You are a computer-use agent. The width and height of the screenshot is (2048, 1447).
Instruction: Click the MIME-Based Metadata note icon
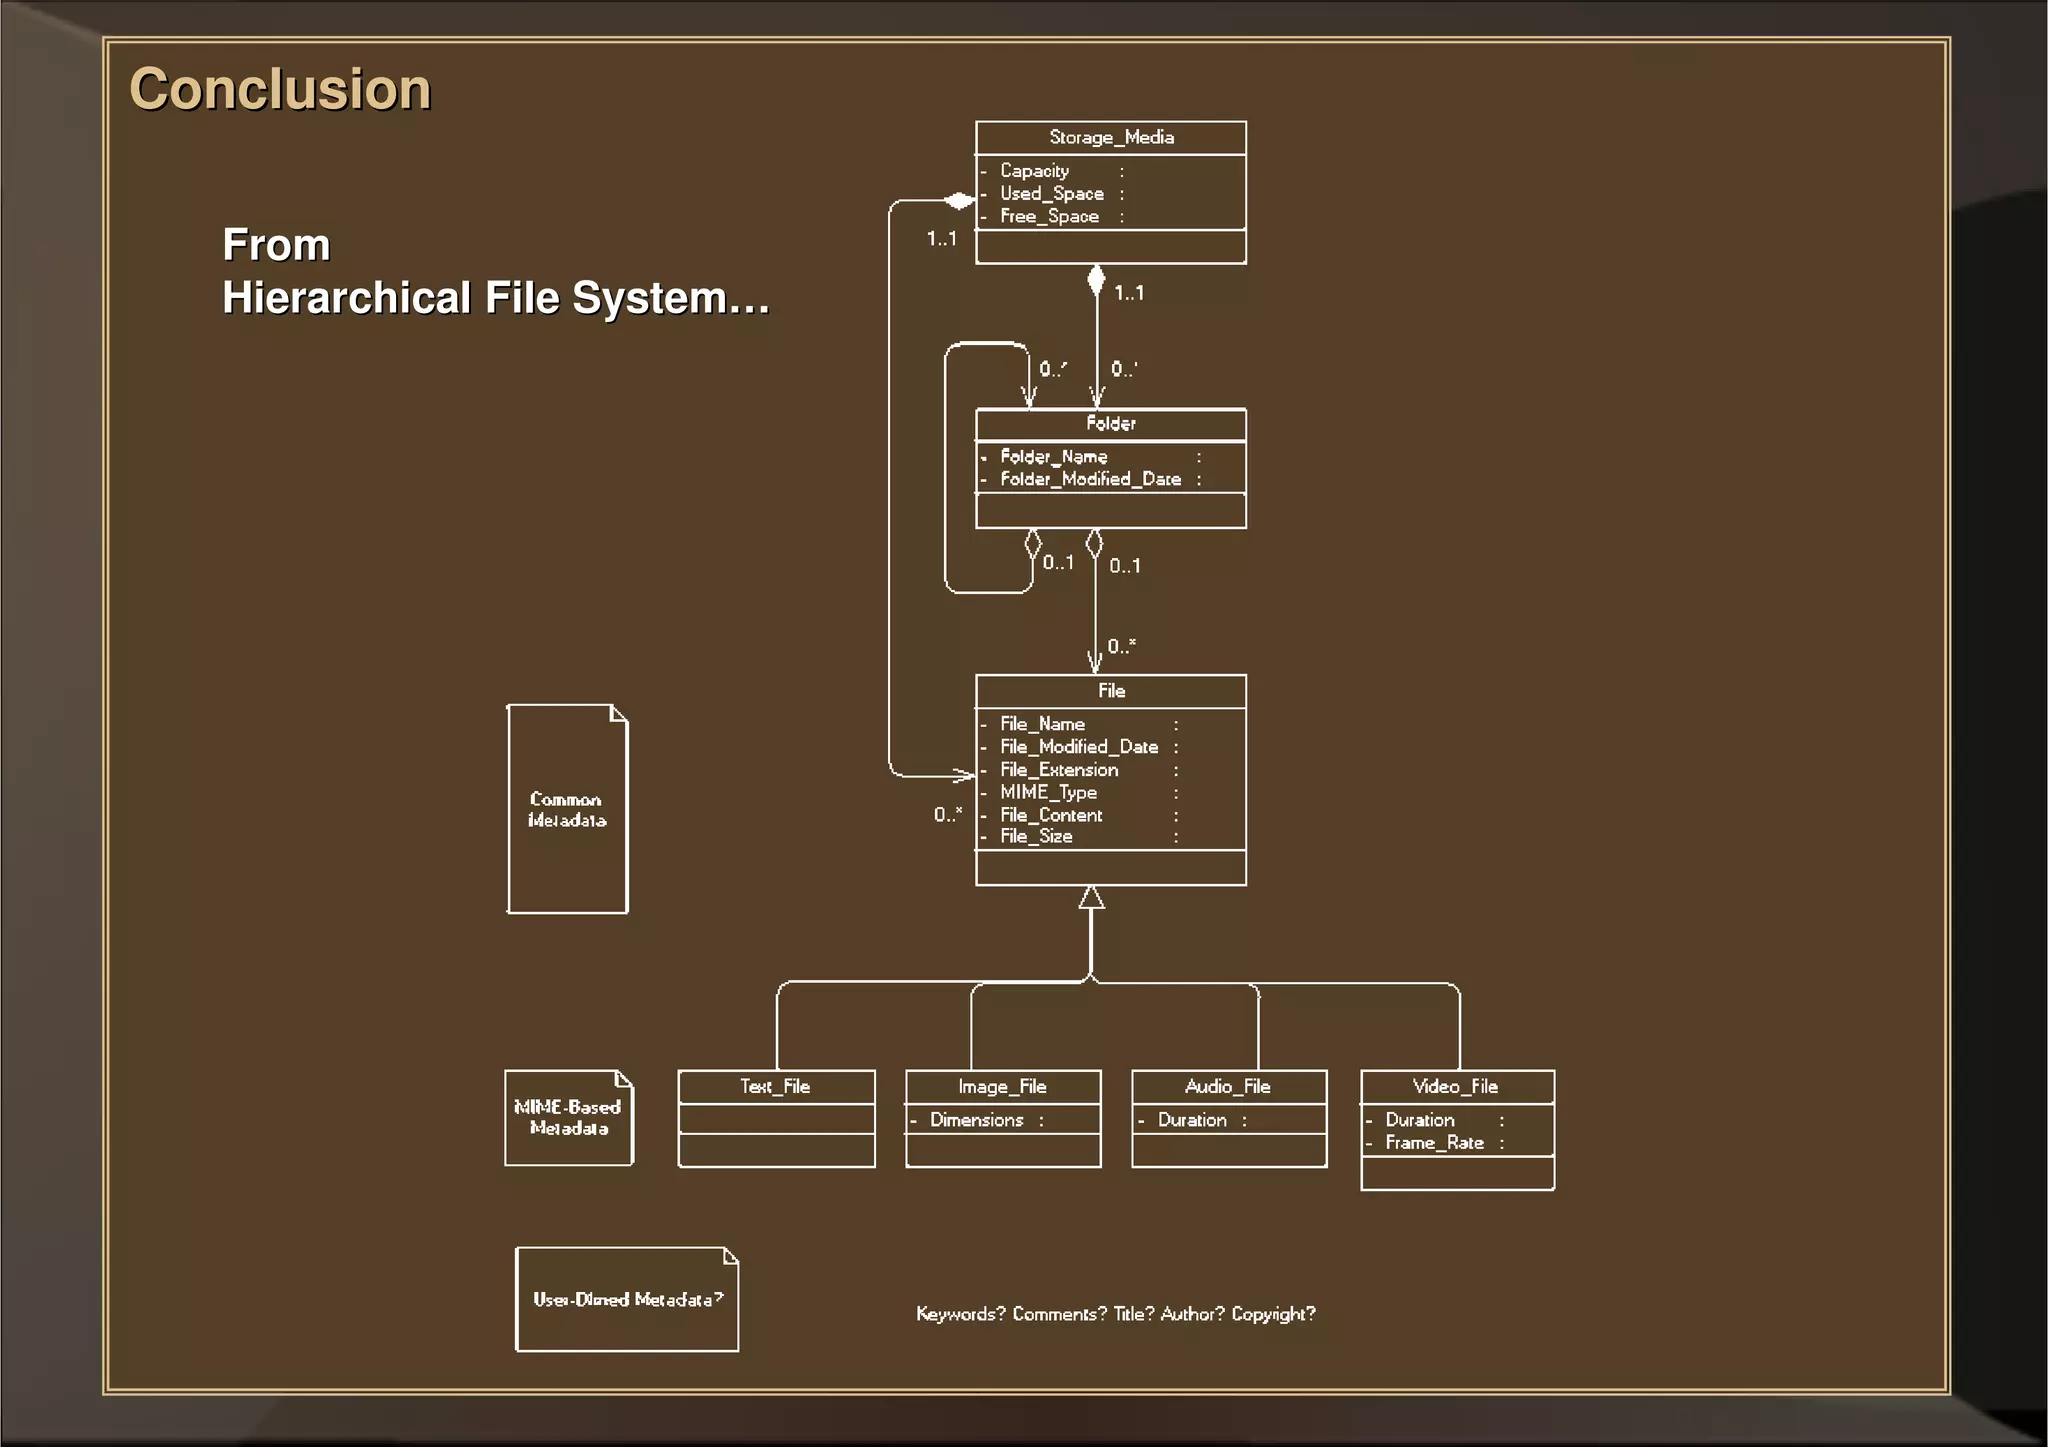point(568,1118)
